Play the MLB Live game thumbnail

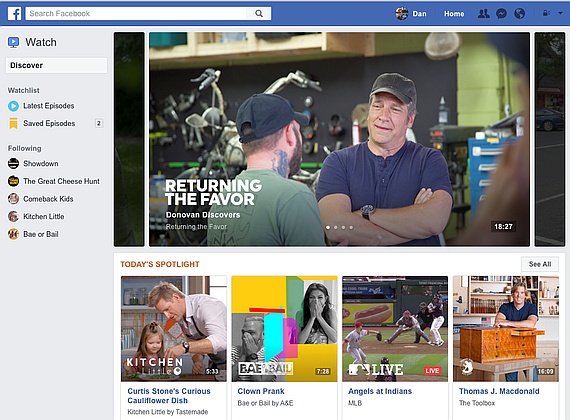pyautogui.click(x=395, y=329)
